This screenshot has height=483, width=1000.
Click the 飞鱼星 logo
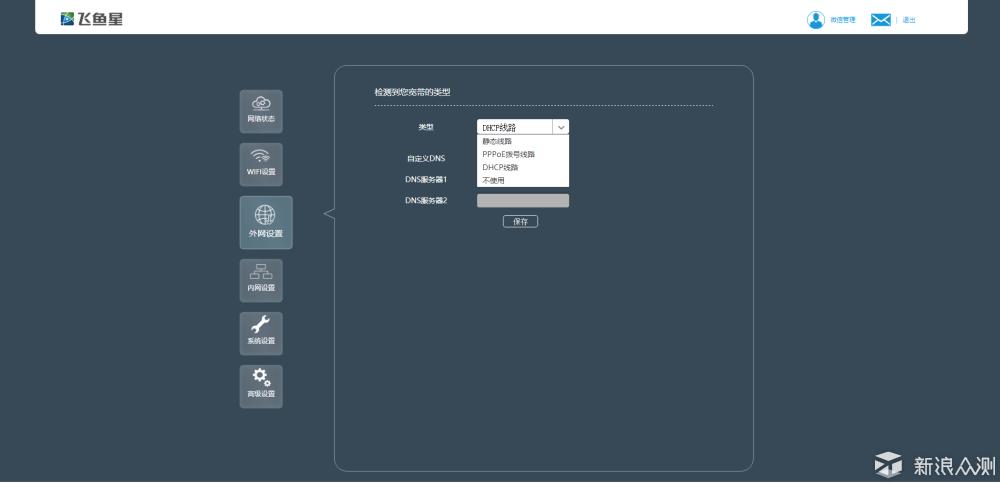click(92, 19)
